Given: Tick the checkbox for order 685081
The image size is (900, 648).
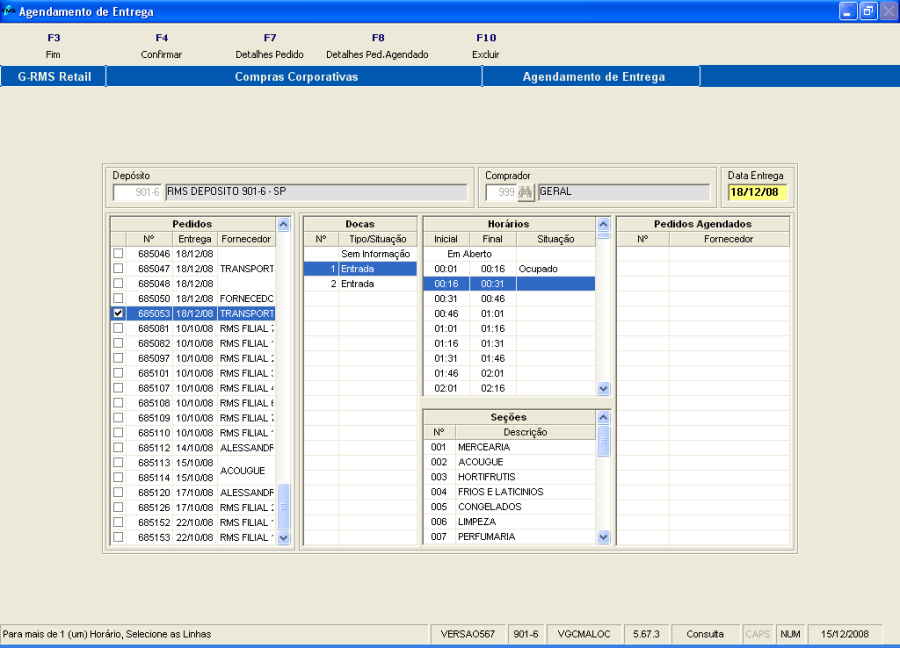Looking at the screenshot, I should (x=118, y=329).
